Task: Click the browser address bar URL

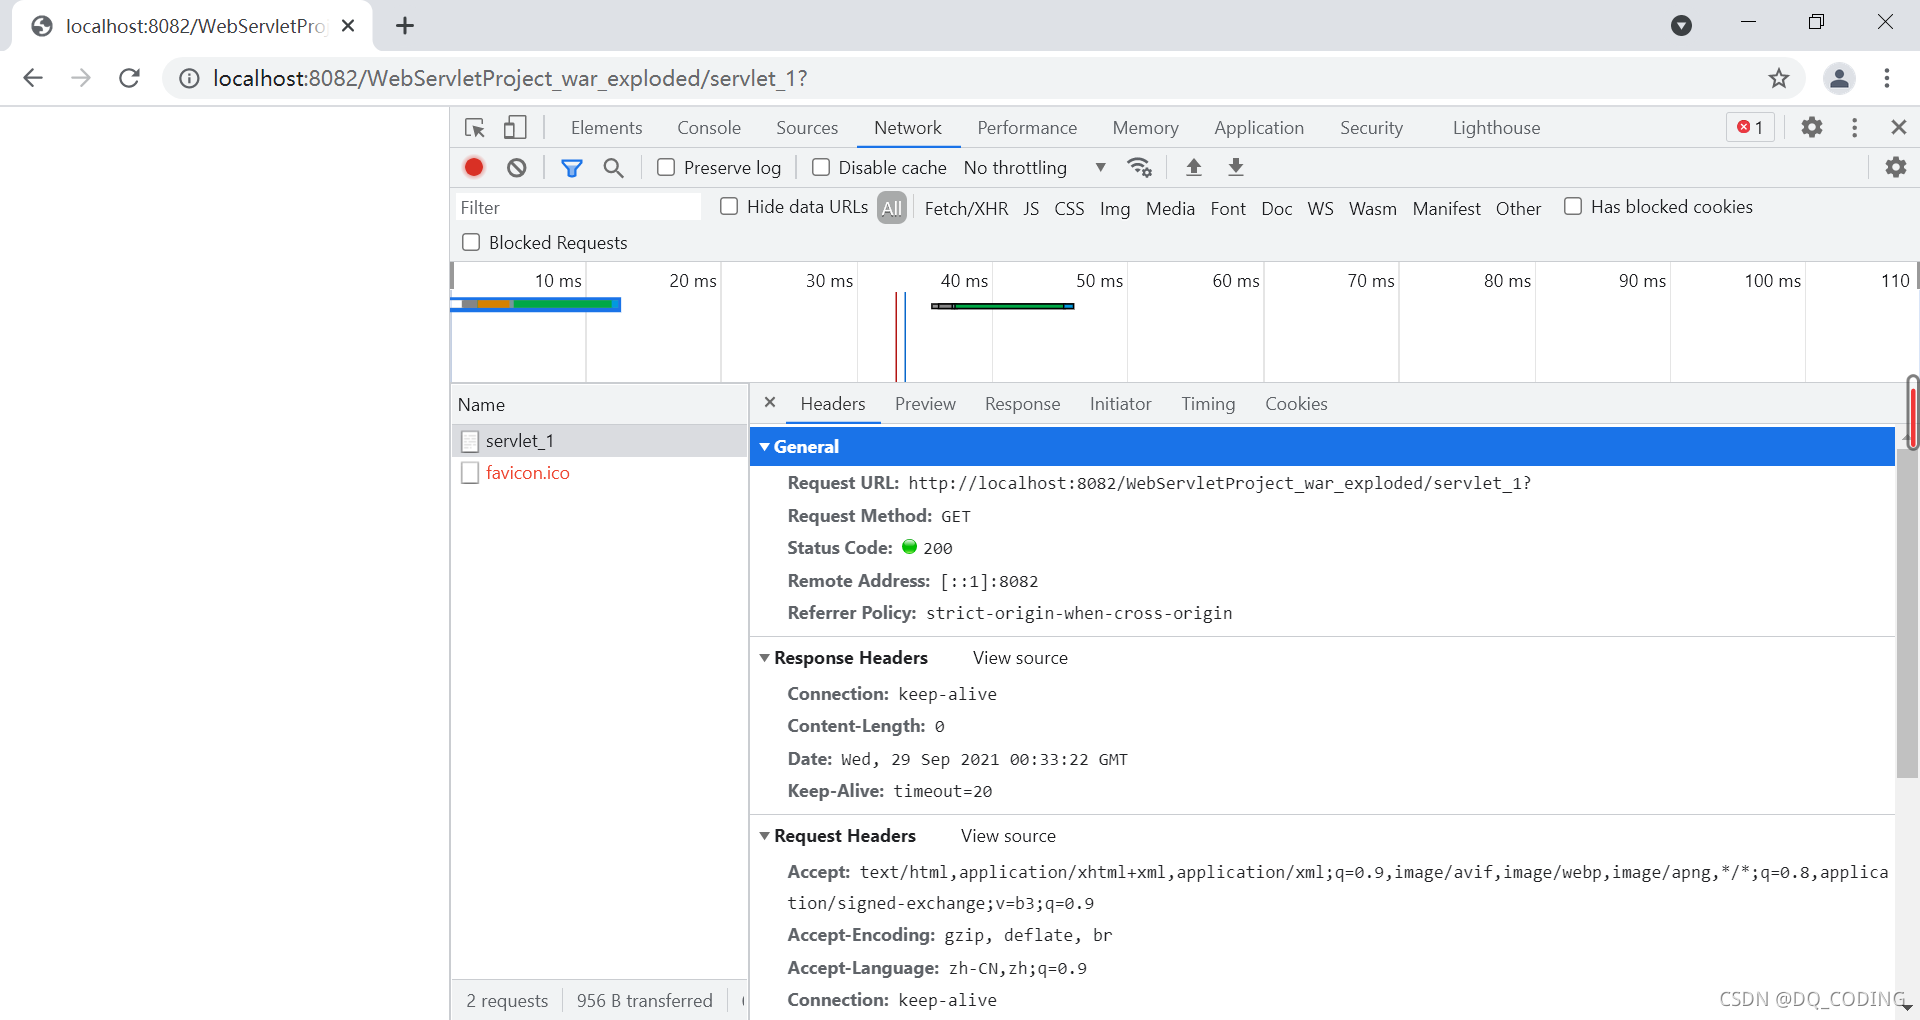Action: click(x=510, y=78)
